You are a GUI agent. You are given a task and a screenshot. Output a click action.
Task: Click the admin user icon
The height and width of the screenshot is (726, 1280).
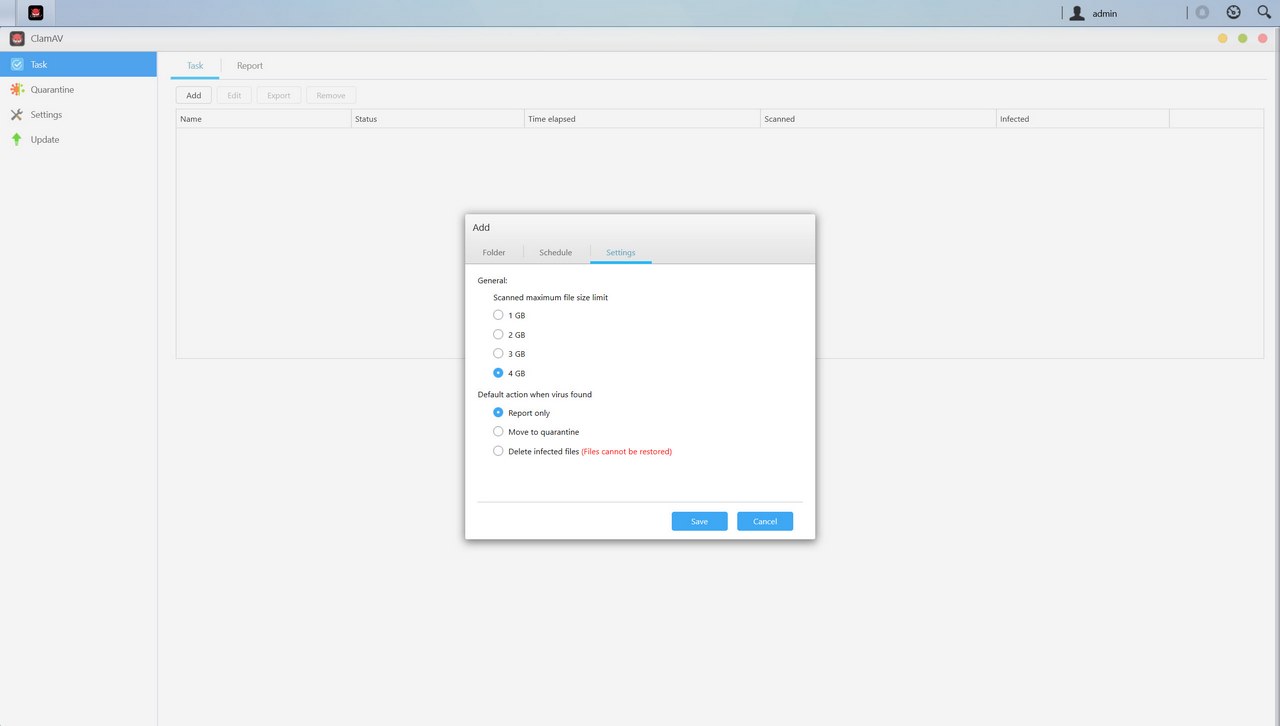[1077, 13]
